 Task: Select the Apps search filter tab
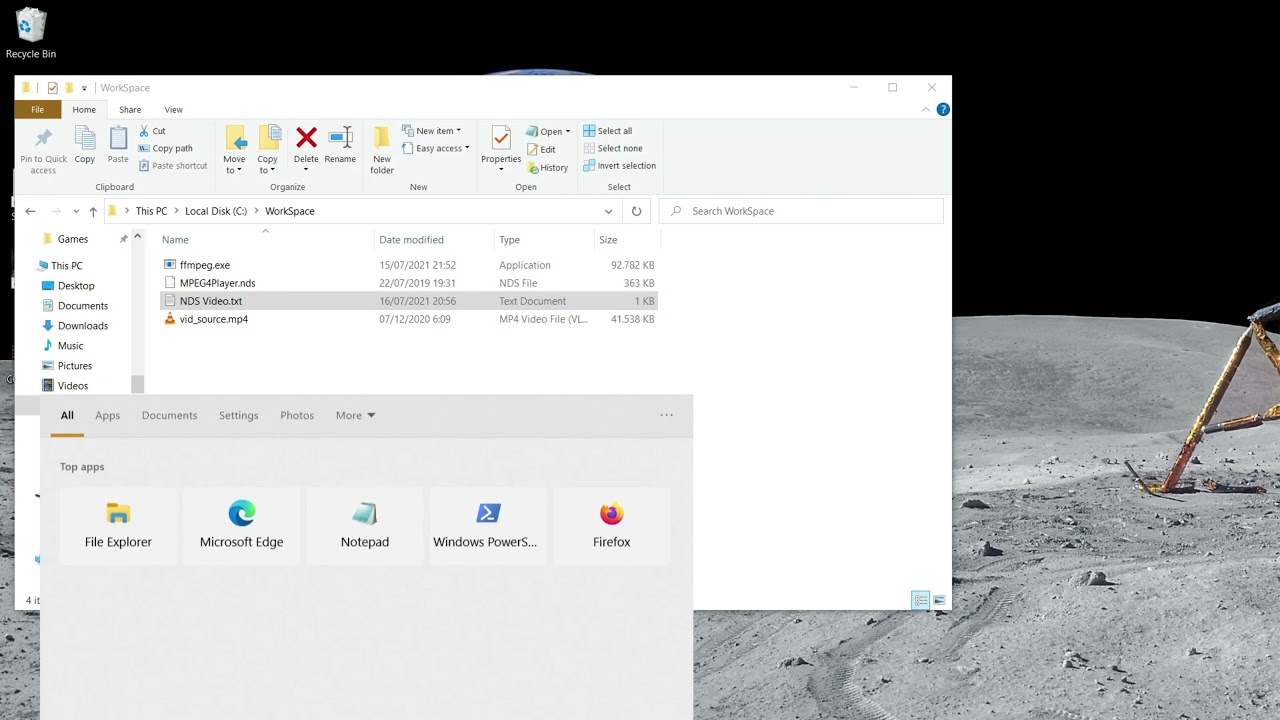[x=107, y=415]
